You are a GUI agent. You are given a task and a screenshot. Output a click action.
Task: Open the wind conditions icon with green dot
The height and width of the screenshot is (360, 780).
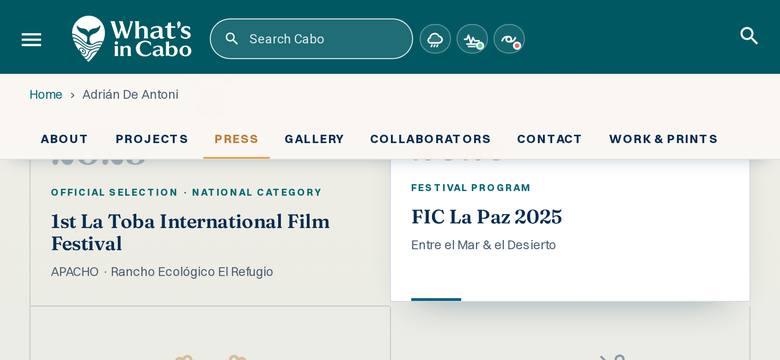click(x=472, y=39)
